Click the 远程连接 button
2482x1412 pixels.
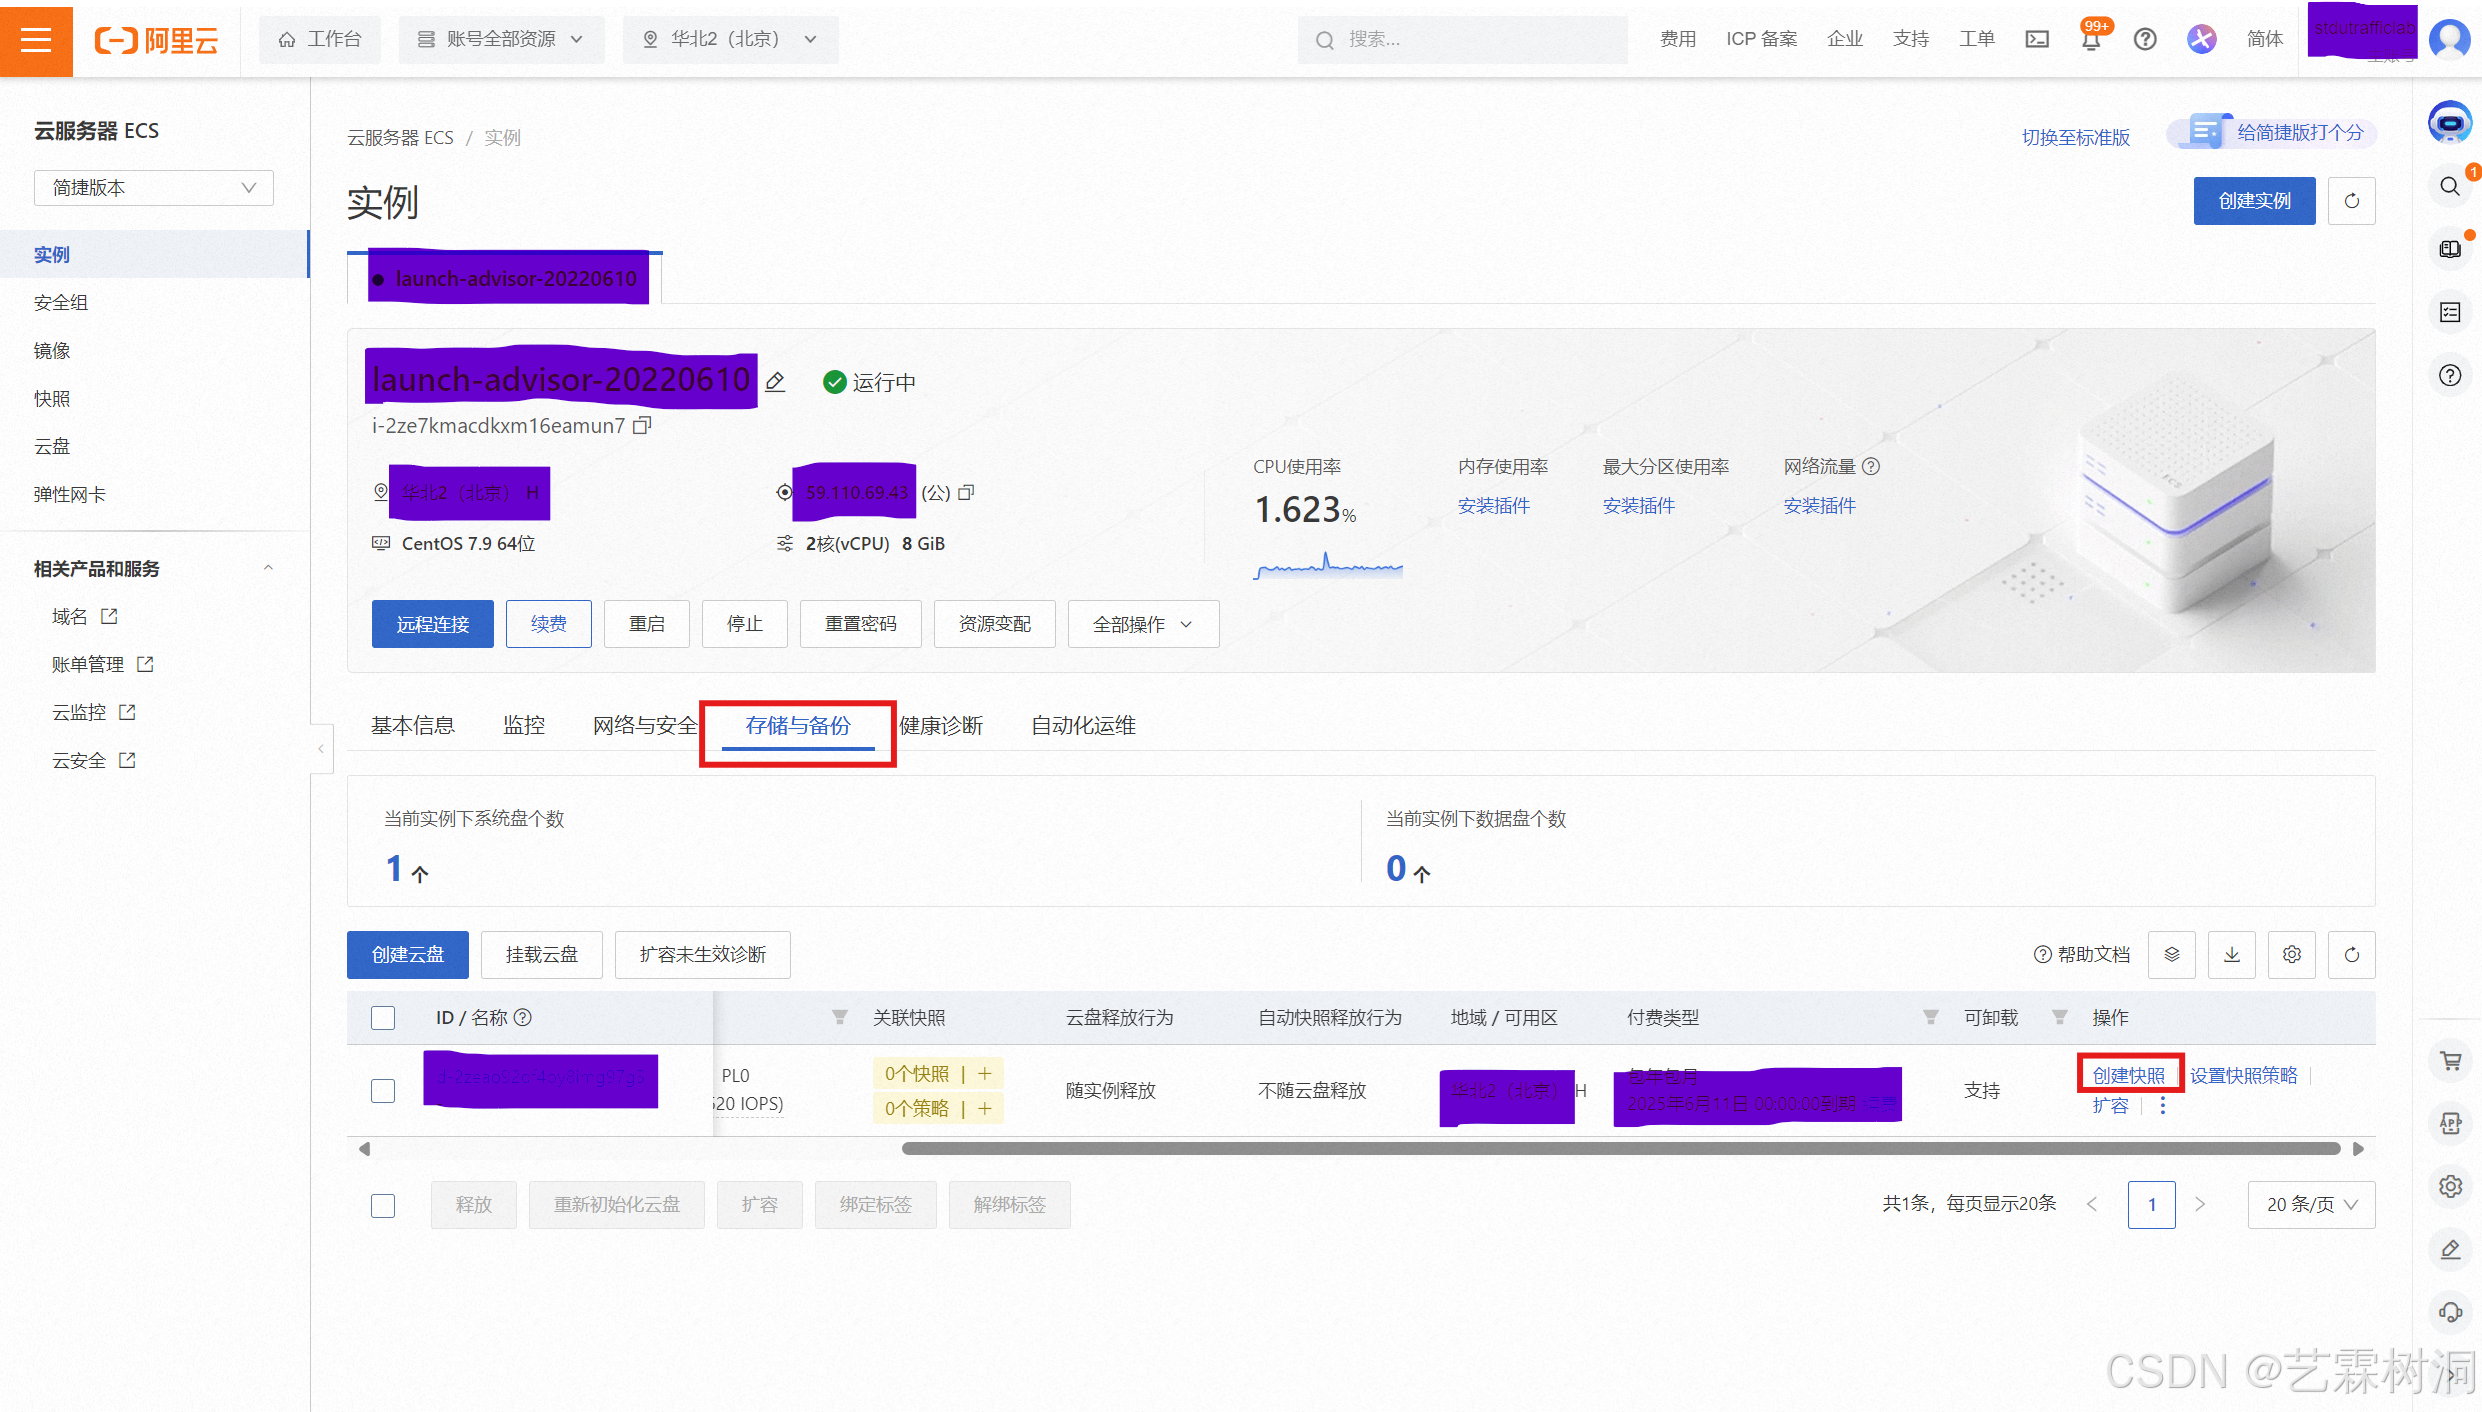coord(433,624)
